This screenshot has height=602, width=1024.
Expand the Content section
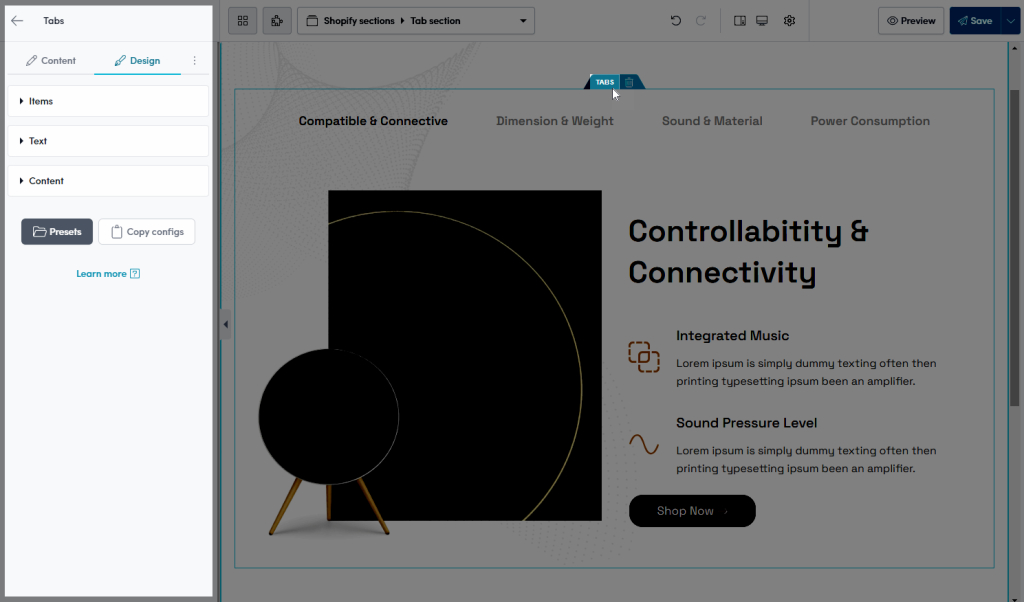(x=108, y=181)
